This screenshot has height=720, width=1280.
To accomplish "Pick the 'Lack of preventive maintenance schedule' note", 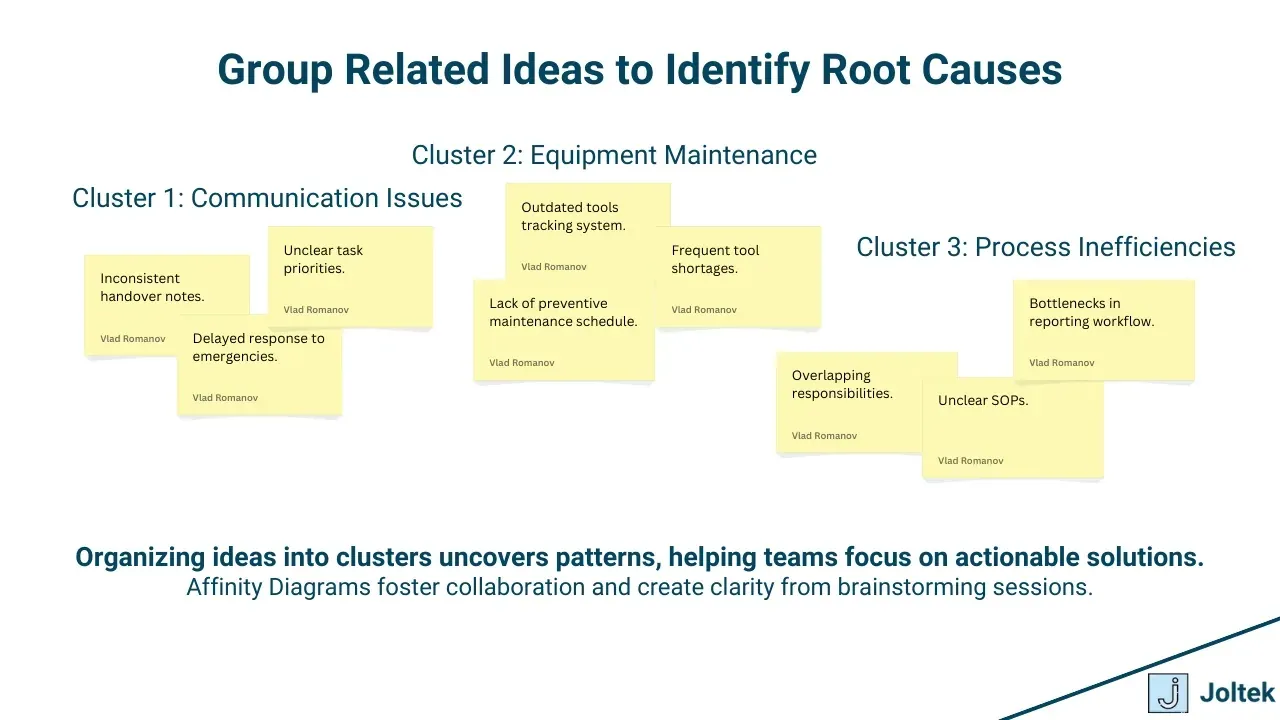I will [x=564, y=330].
